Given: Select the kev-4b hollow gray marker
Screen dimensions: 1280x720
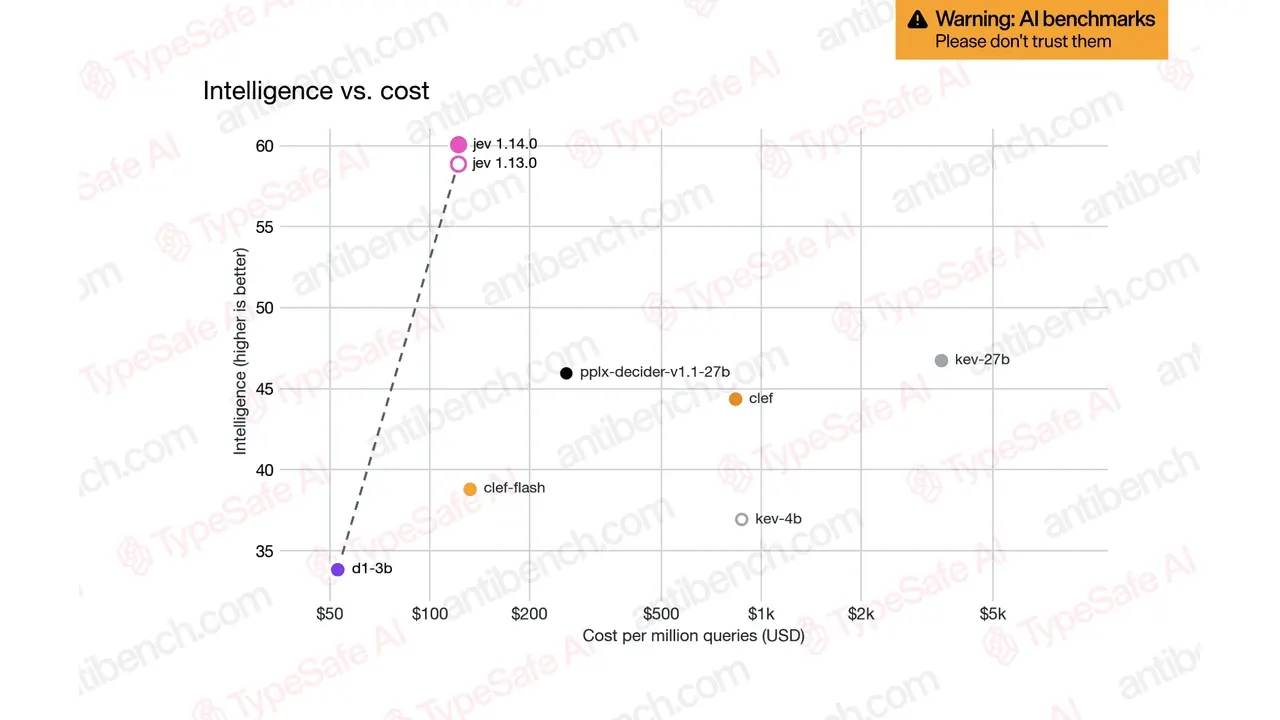Looking at the screenshot, I should coord(741,519).
